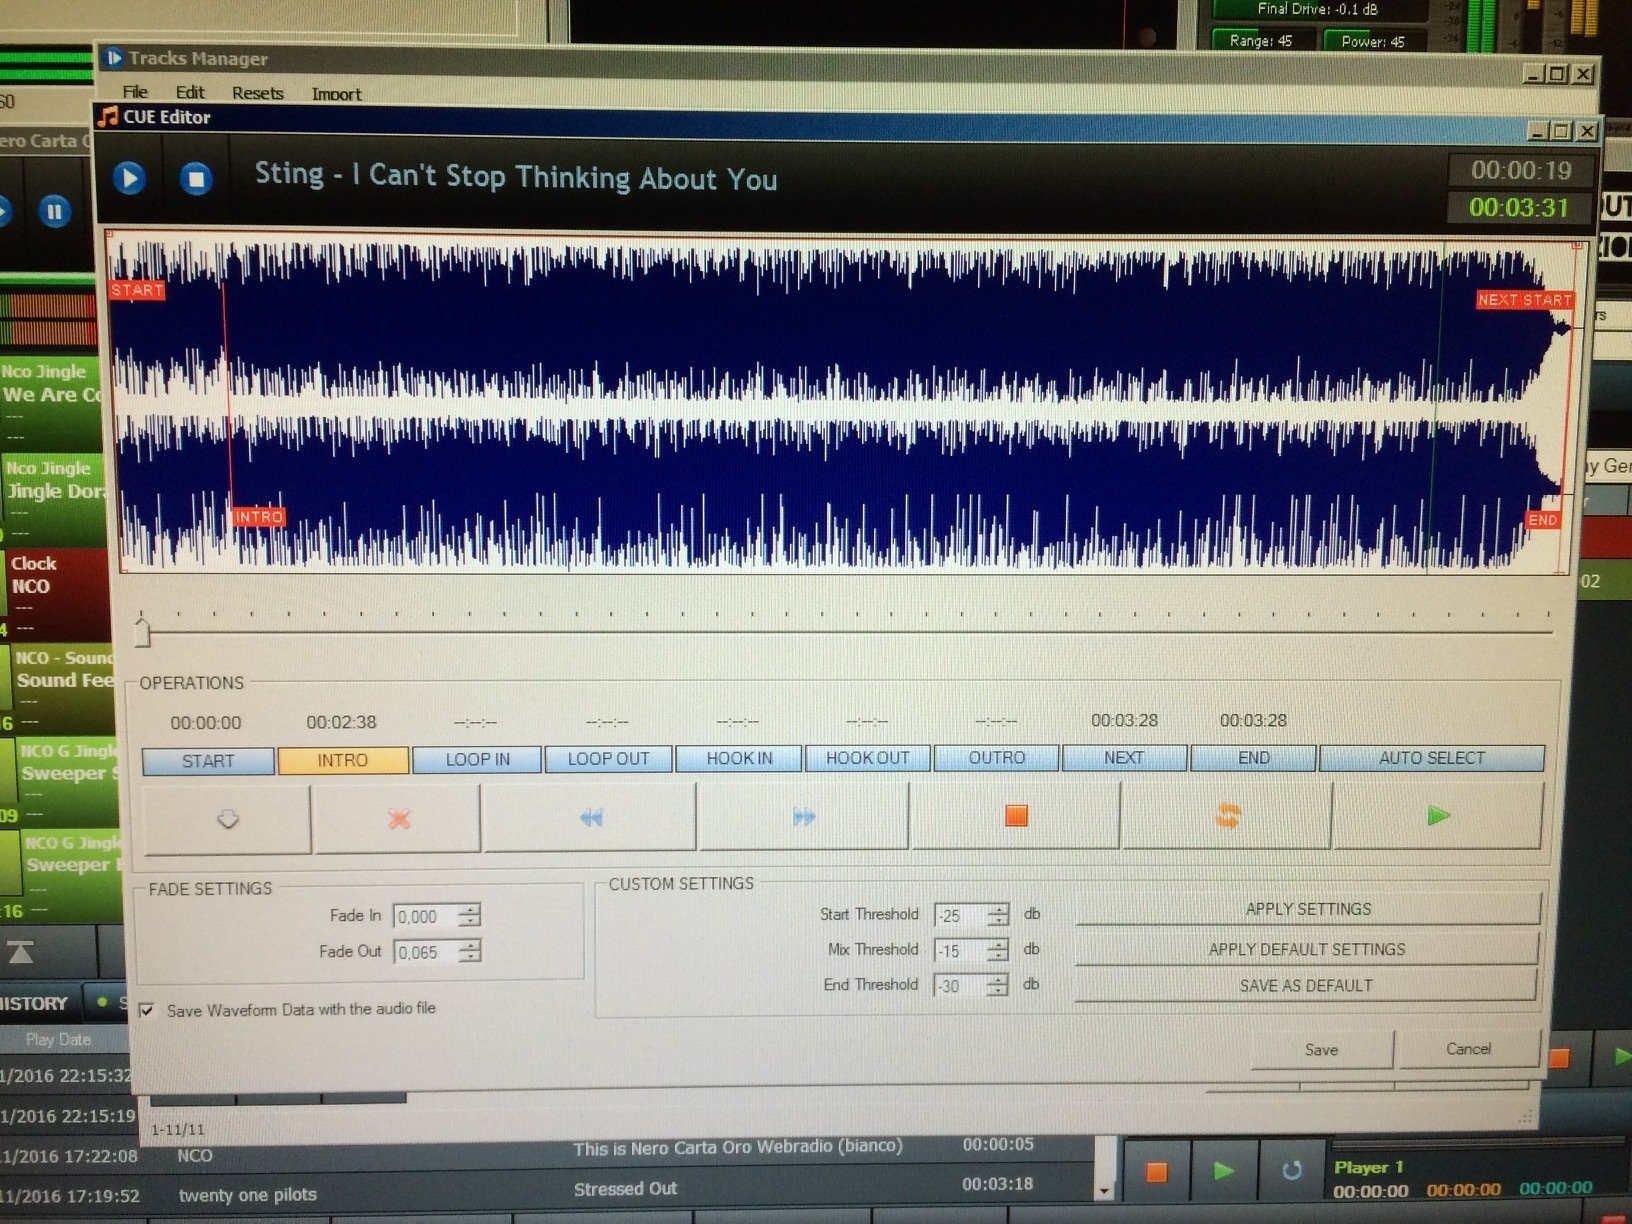Click the HOOK IN cue button
This screenshot has width=1632, height=1224.
point(739,758)
